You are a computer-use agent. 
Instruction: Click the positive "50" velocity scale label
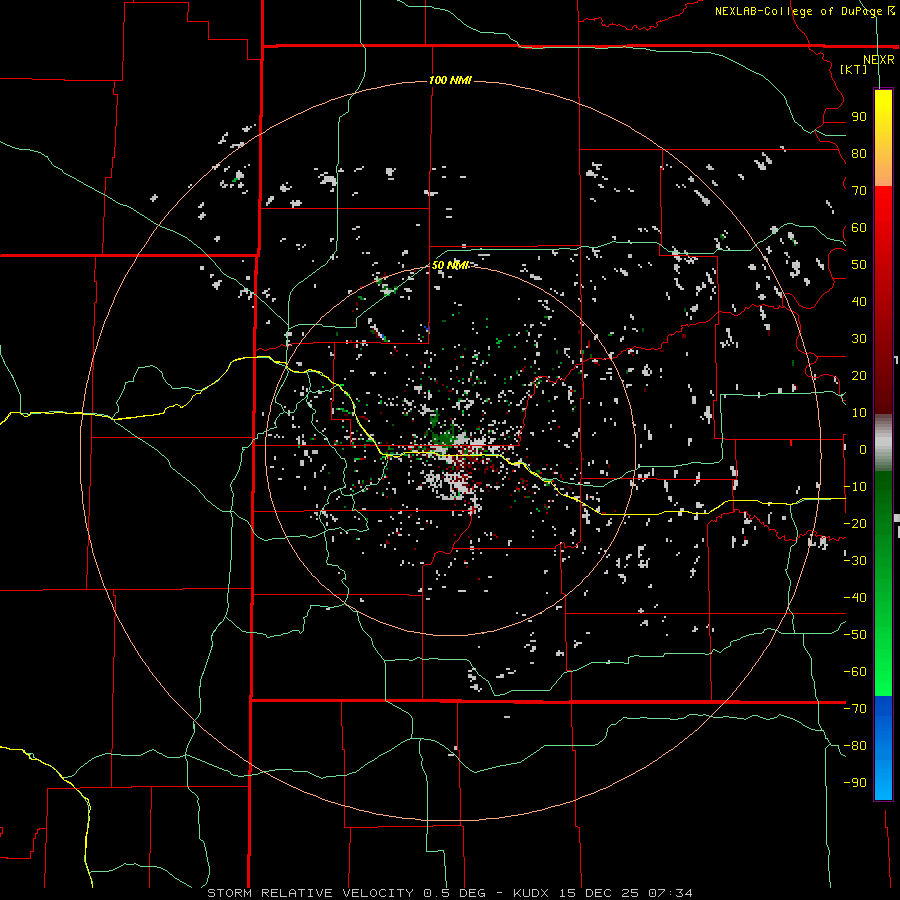859,265
